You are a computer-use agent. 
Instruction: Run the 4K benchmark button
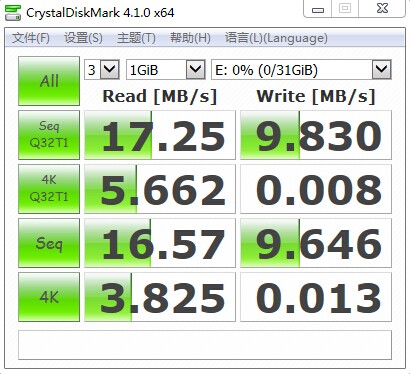(49, 297)
